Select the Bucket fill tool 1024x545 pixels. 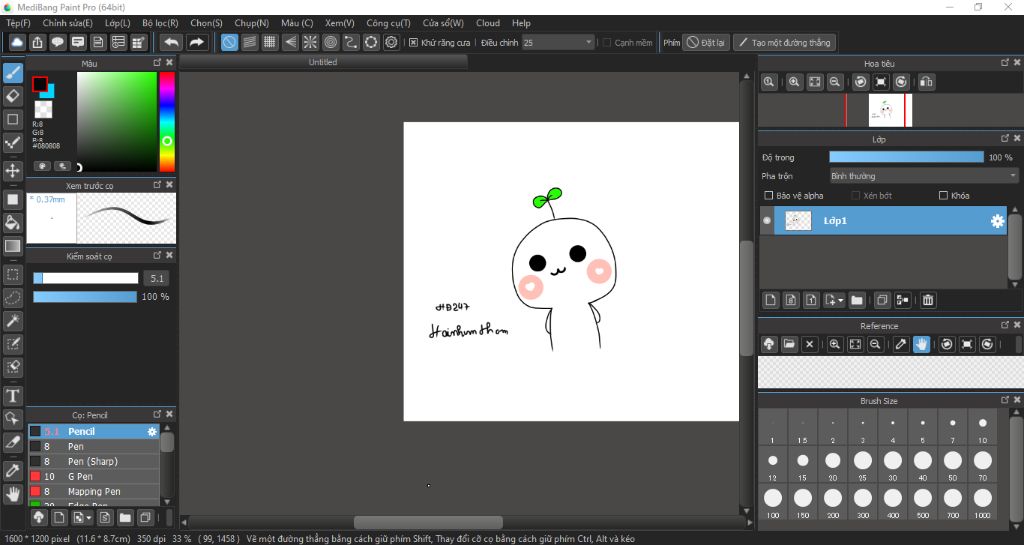click(x=13, y=222)
